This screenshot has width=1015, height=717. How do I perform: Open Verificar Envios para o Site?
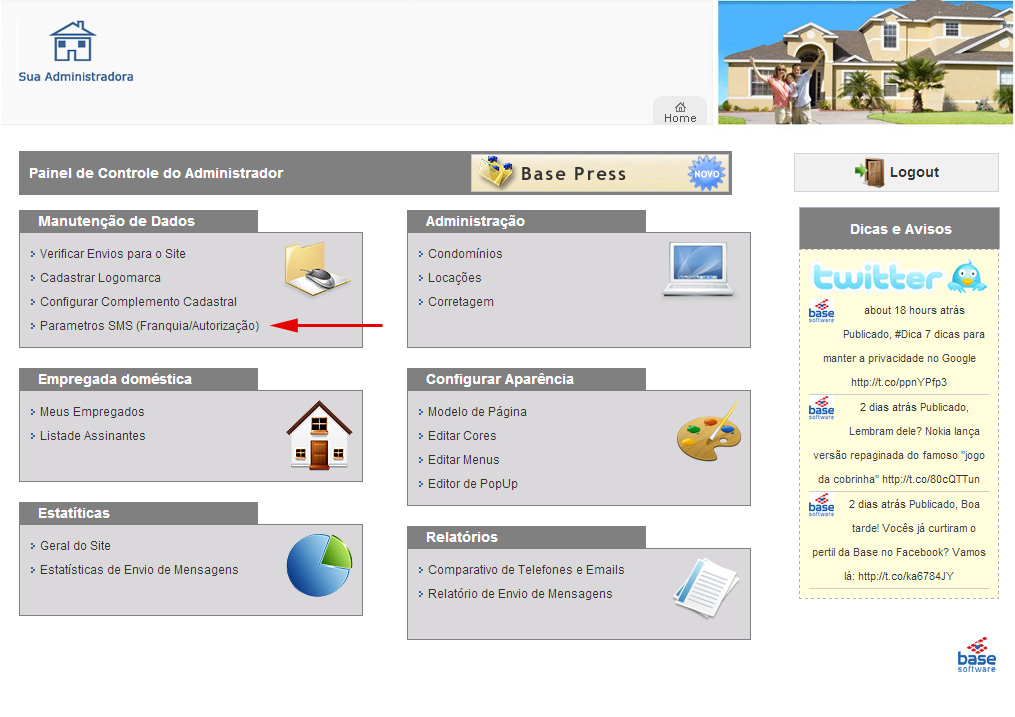point(112,254)
